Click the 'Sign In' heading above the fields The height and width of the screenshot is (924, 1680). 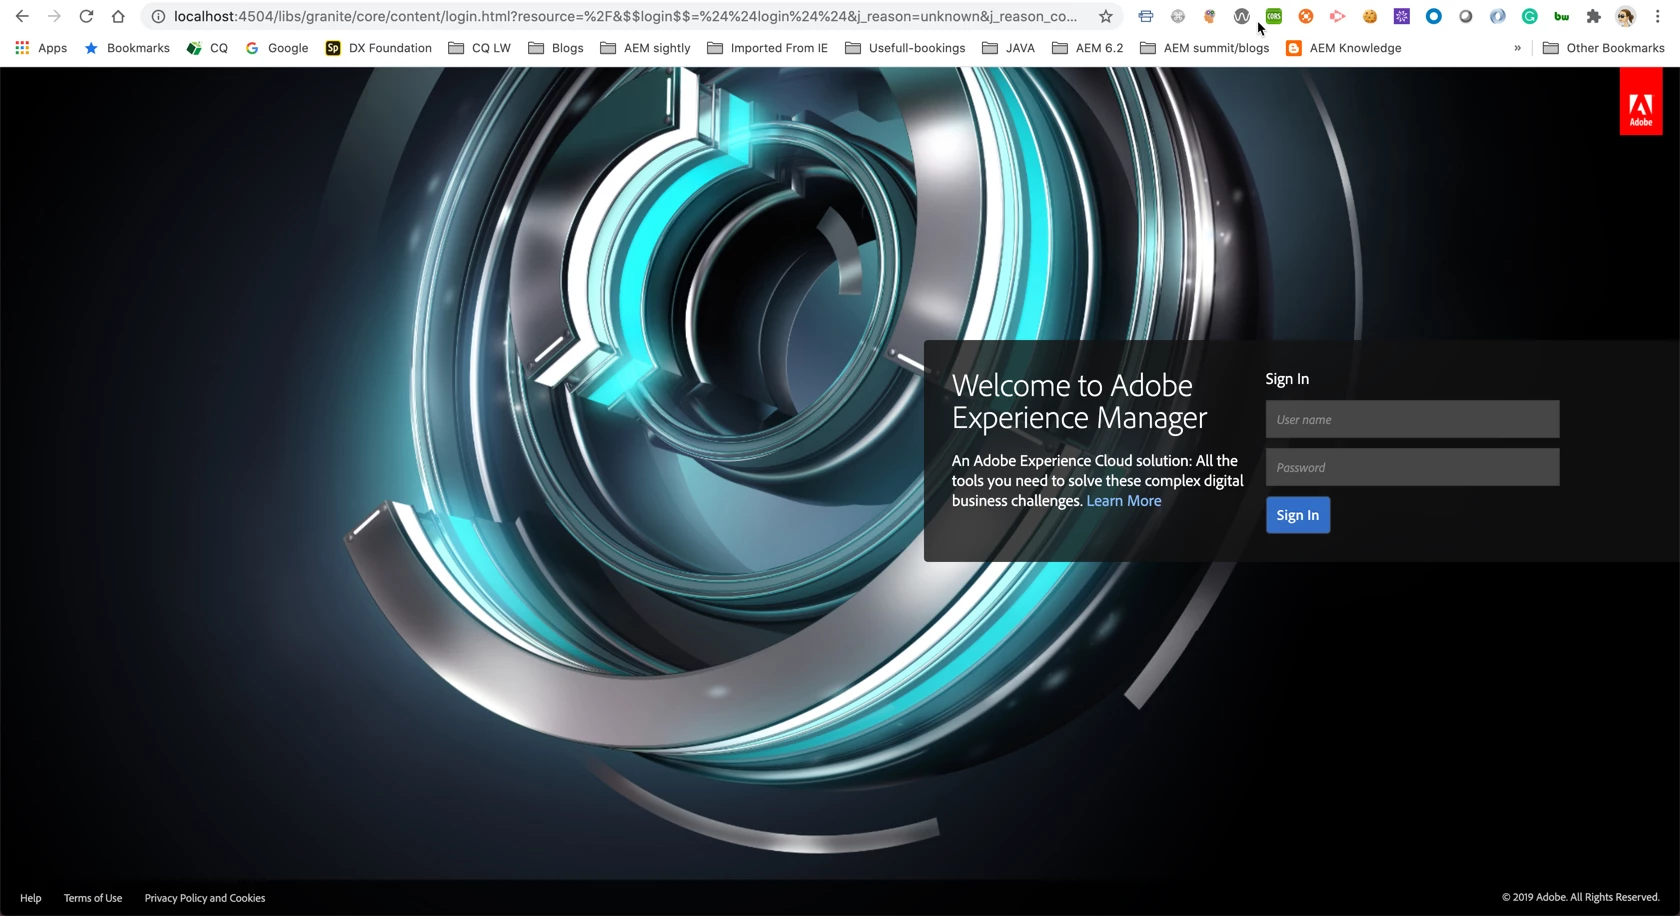click(x=1287, y=379)
